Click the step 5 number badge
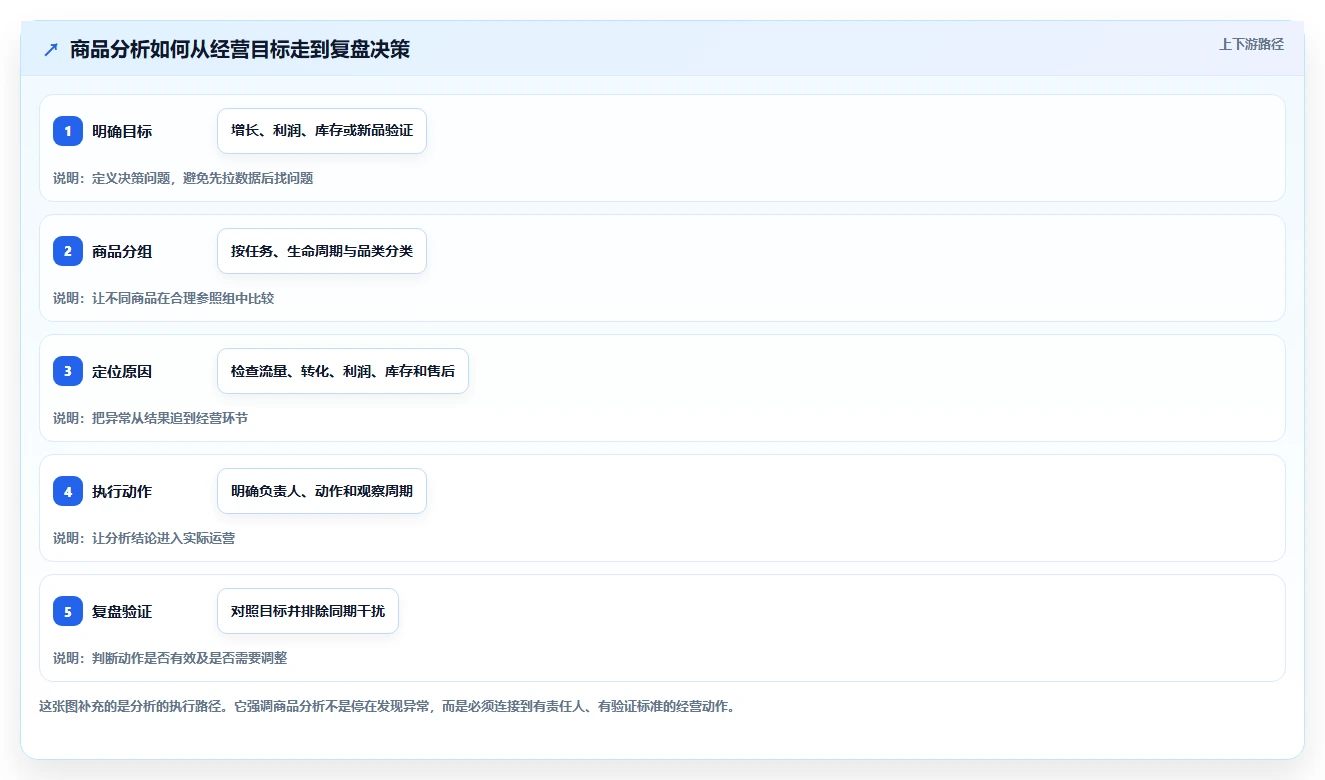The height and width of the screenshot is (780, 1325). click(68, 611)
